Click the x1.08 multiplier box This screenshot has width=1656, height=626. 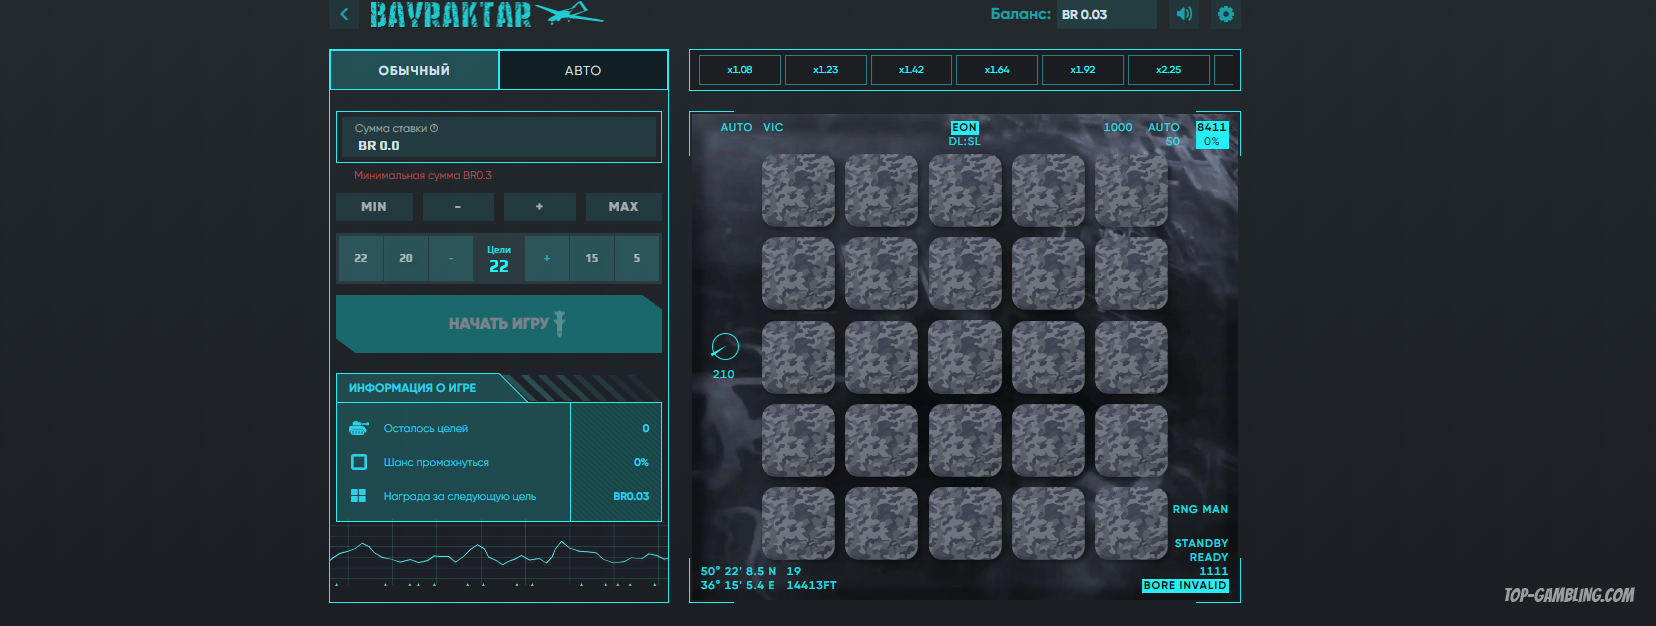[x=740, y=70]
